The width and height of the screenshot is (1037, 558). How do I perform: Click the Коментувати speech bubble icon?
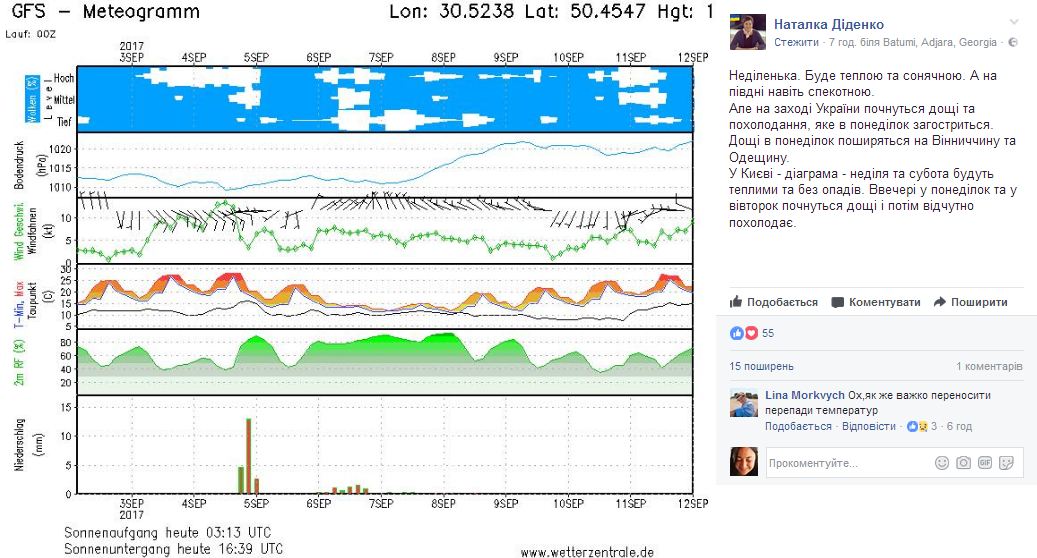point(838,302)
